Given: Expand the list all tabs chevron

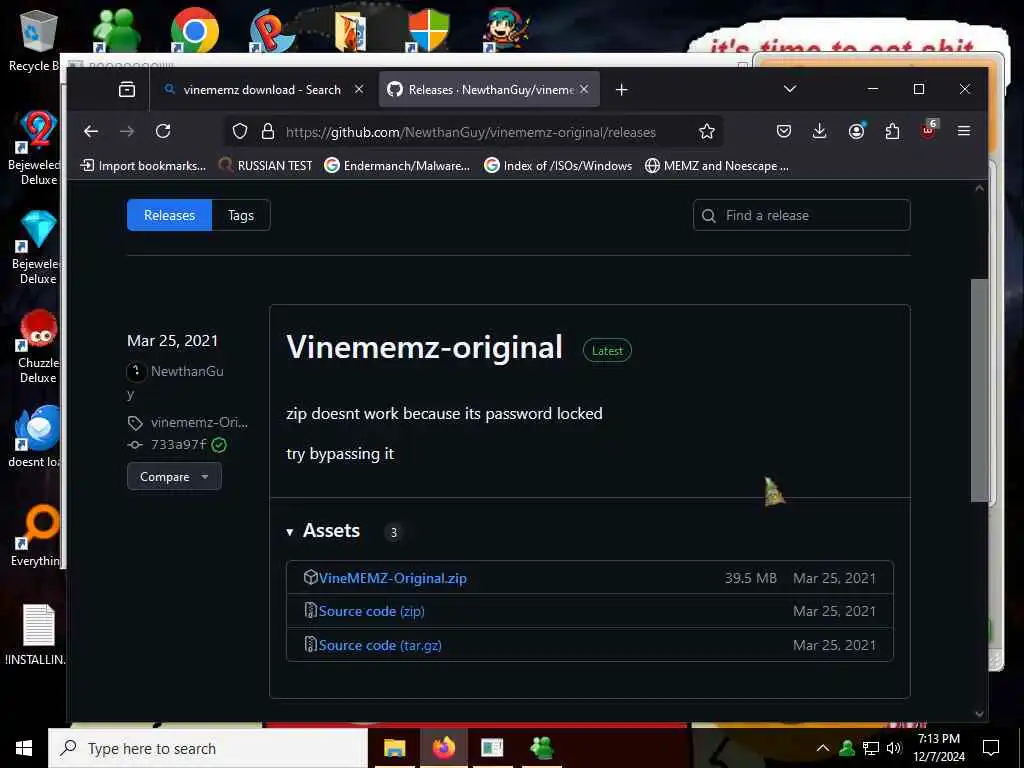Looking at the screenshot, I should pyautogui.click(x=790, y=89).
